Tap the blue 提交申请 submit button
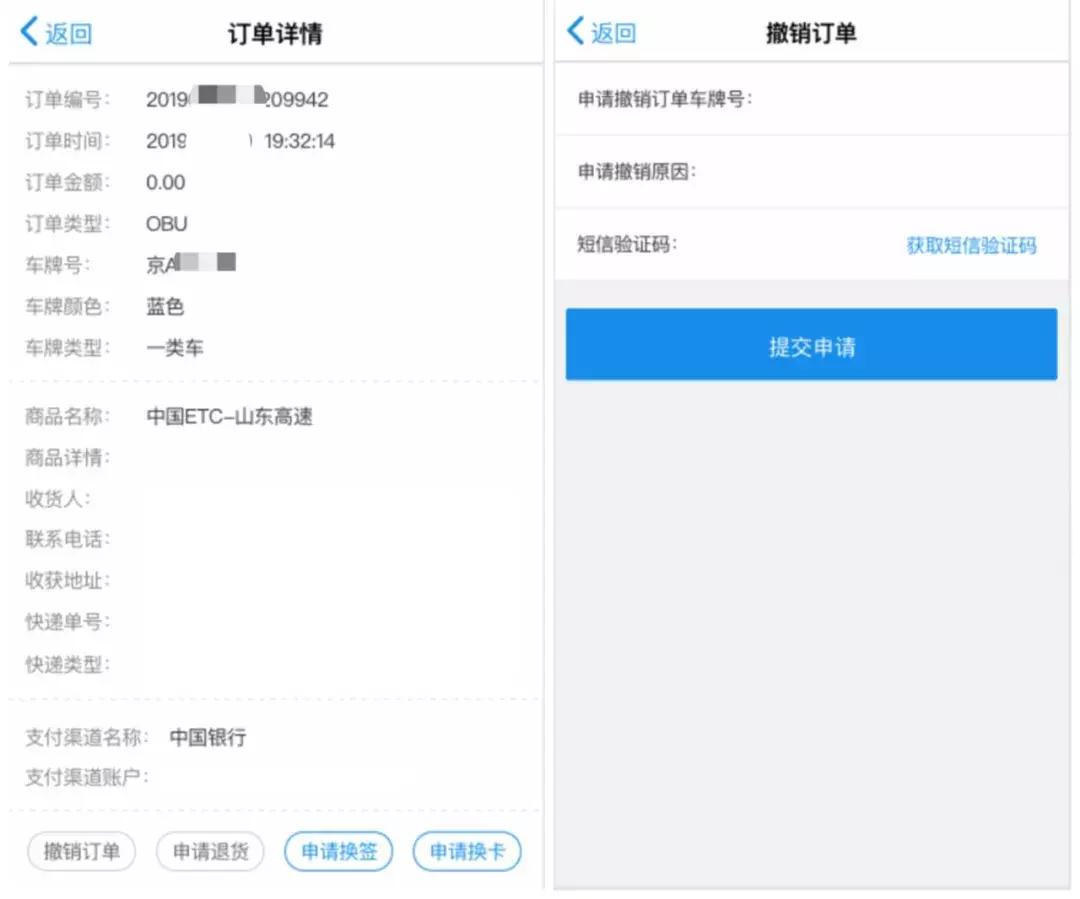The width and height of the screenshot is (1080, 899). (x=812, y=343)
